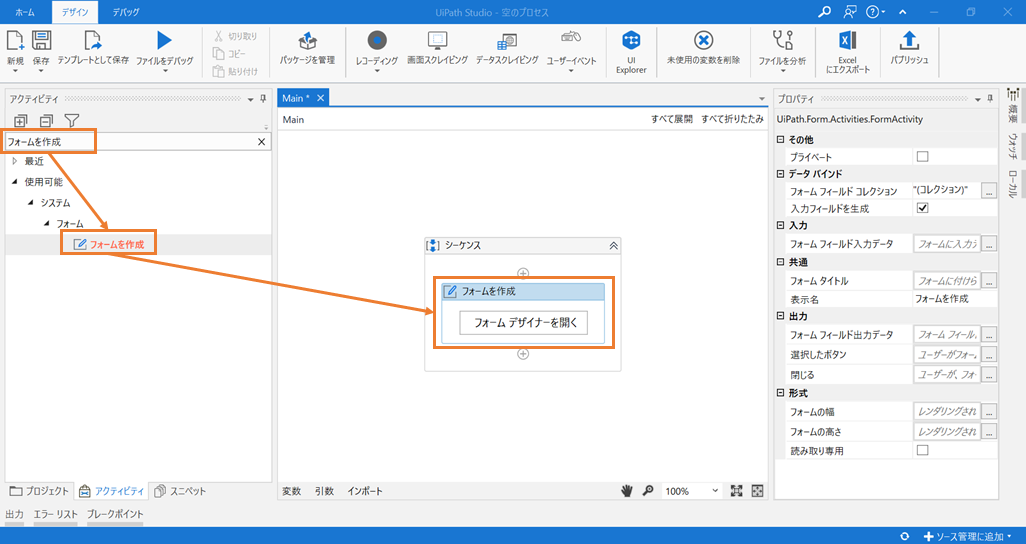Open the 引数 tab in the designer footer

324,491
